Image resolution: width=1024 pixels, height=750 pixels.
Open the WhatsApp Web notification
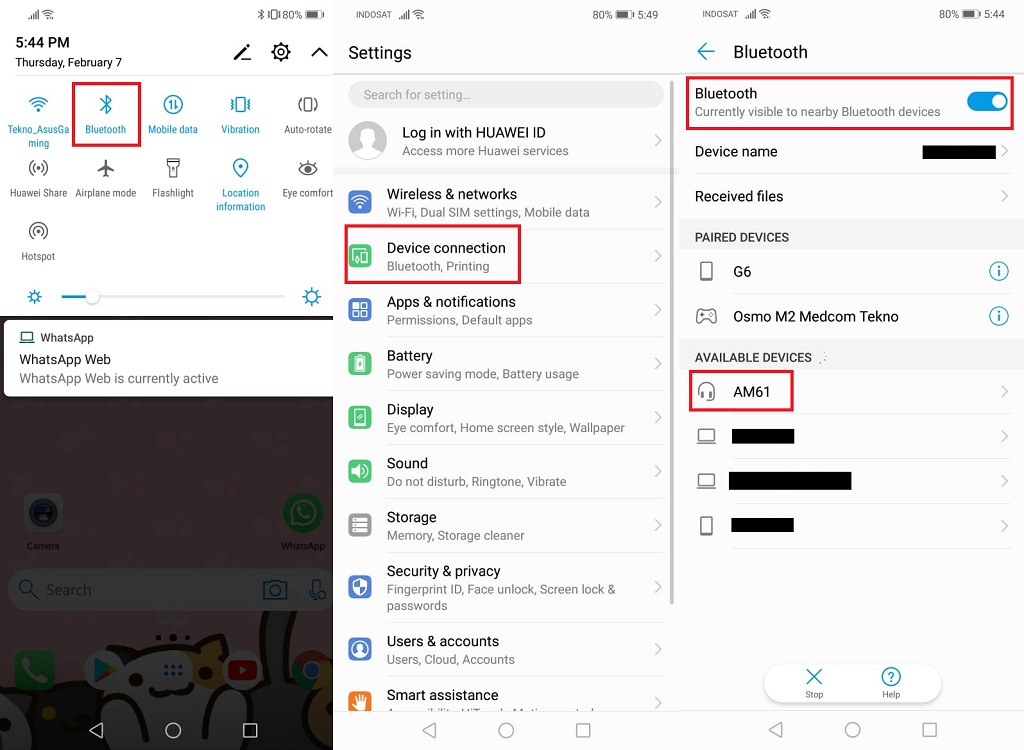tap(168, 358)
